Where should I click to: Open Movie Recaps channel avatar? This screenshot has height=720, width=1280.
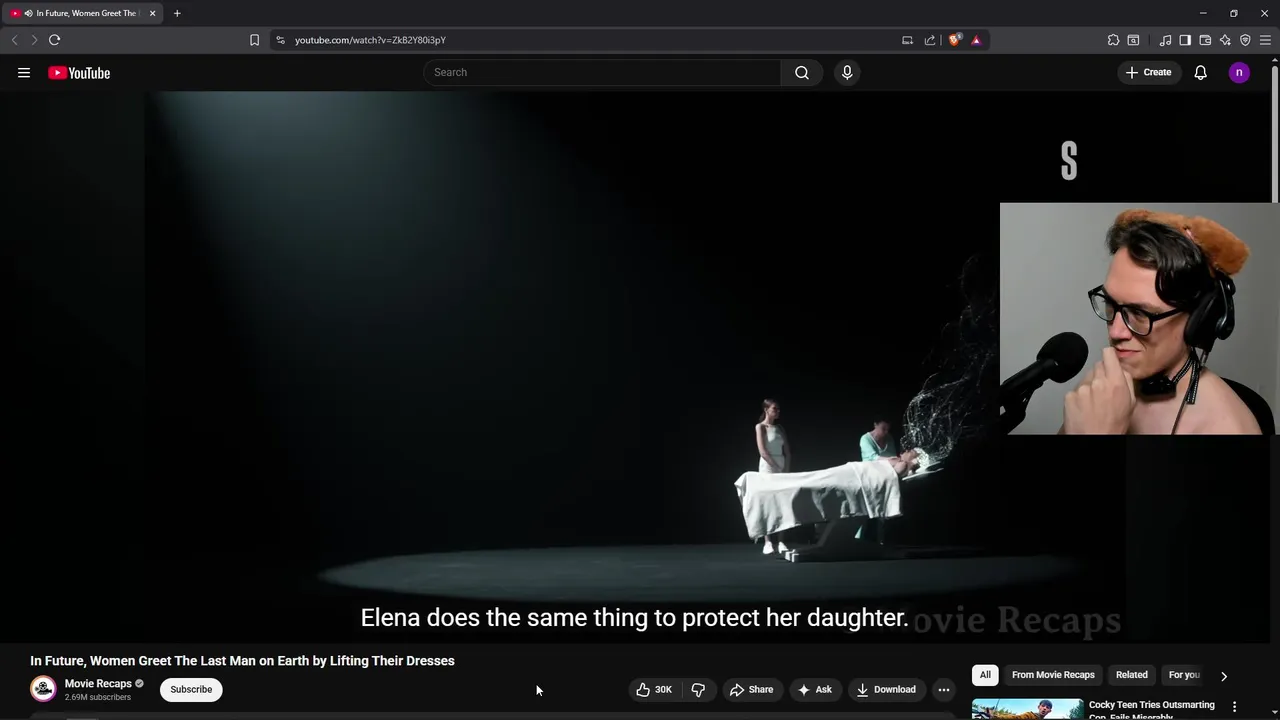(43, 689)
